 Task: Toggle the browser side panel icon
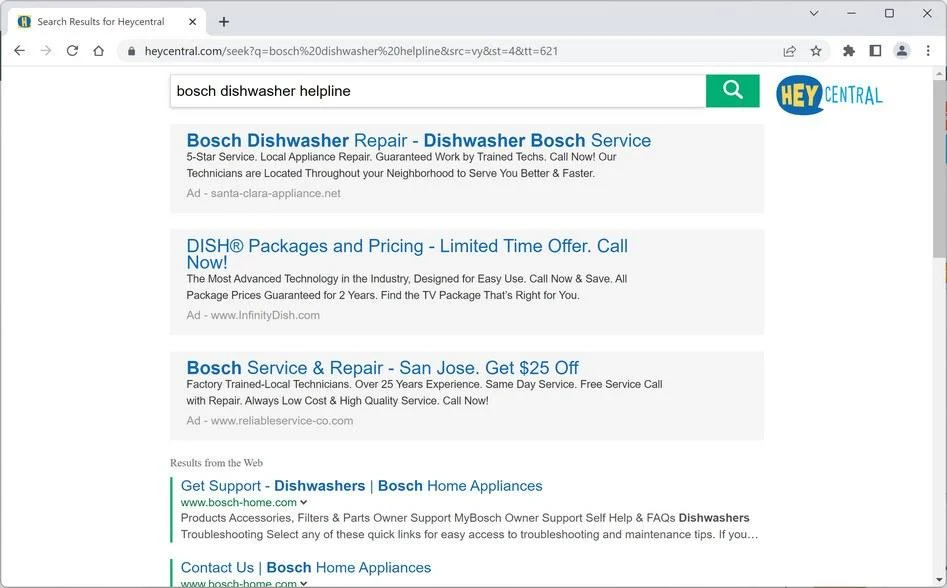875,51
